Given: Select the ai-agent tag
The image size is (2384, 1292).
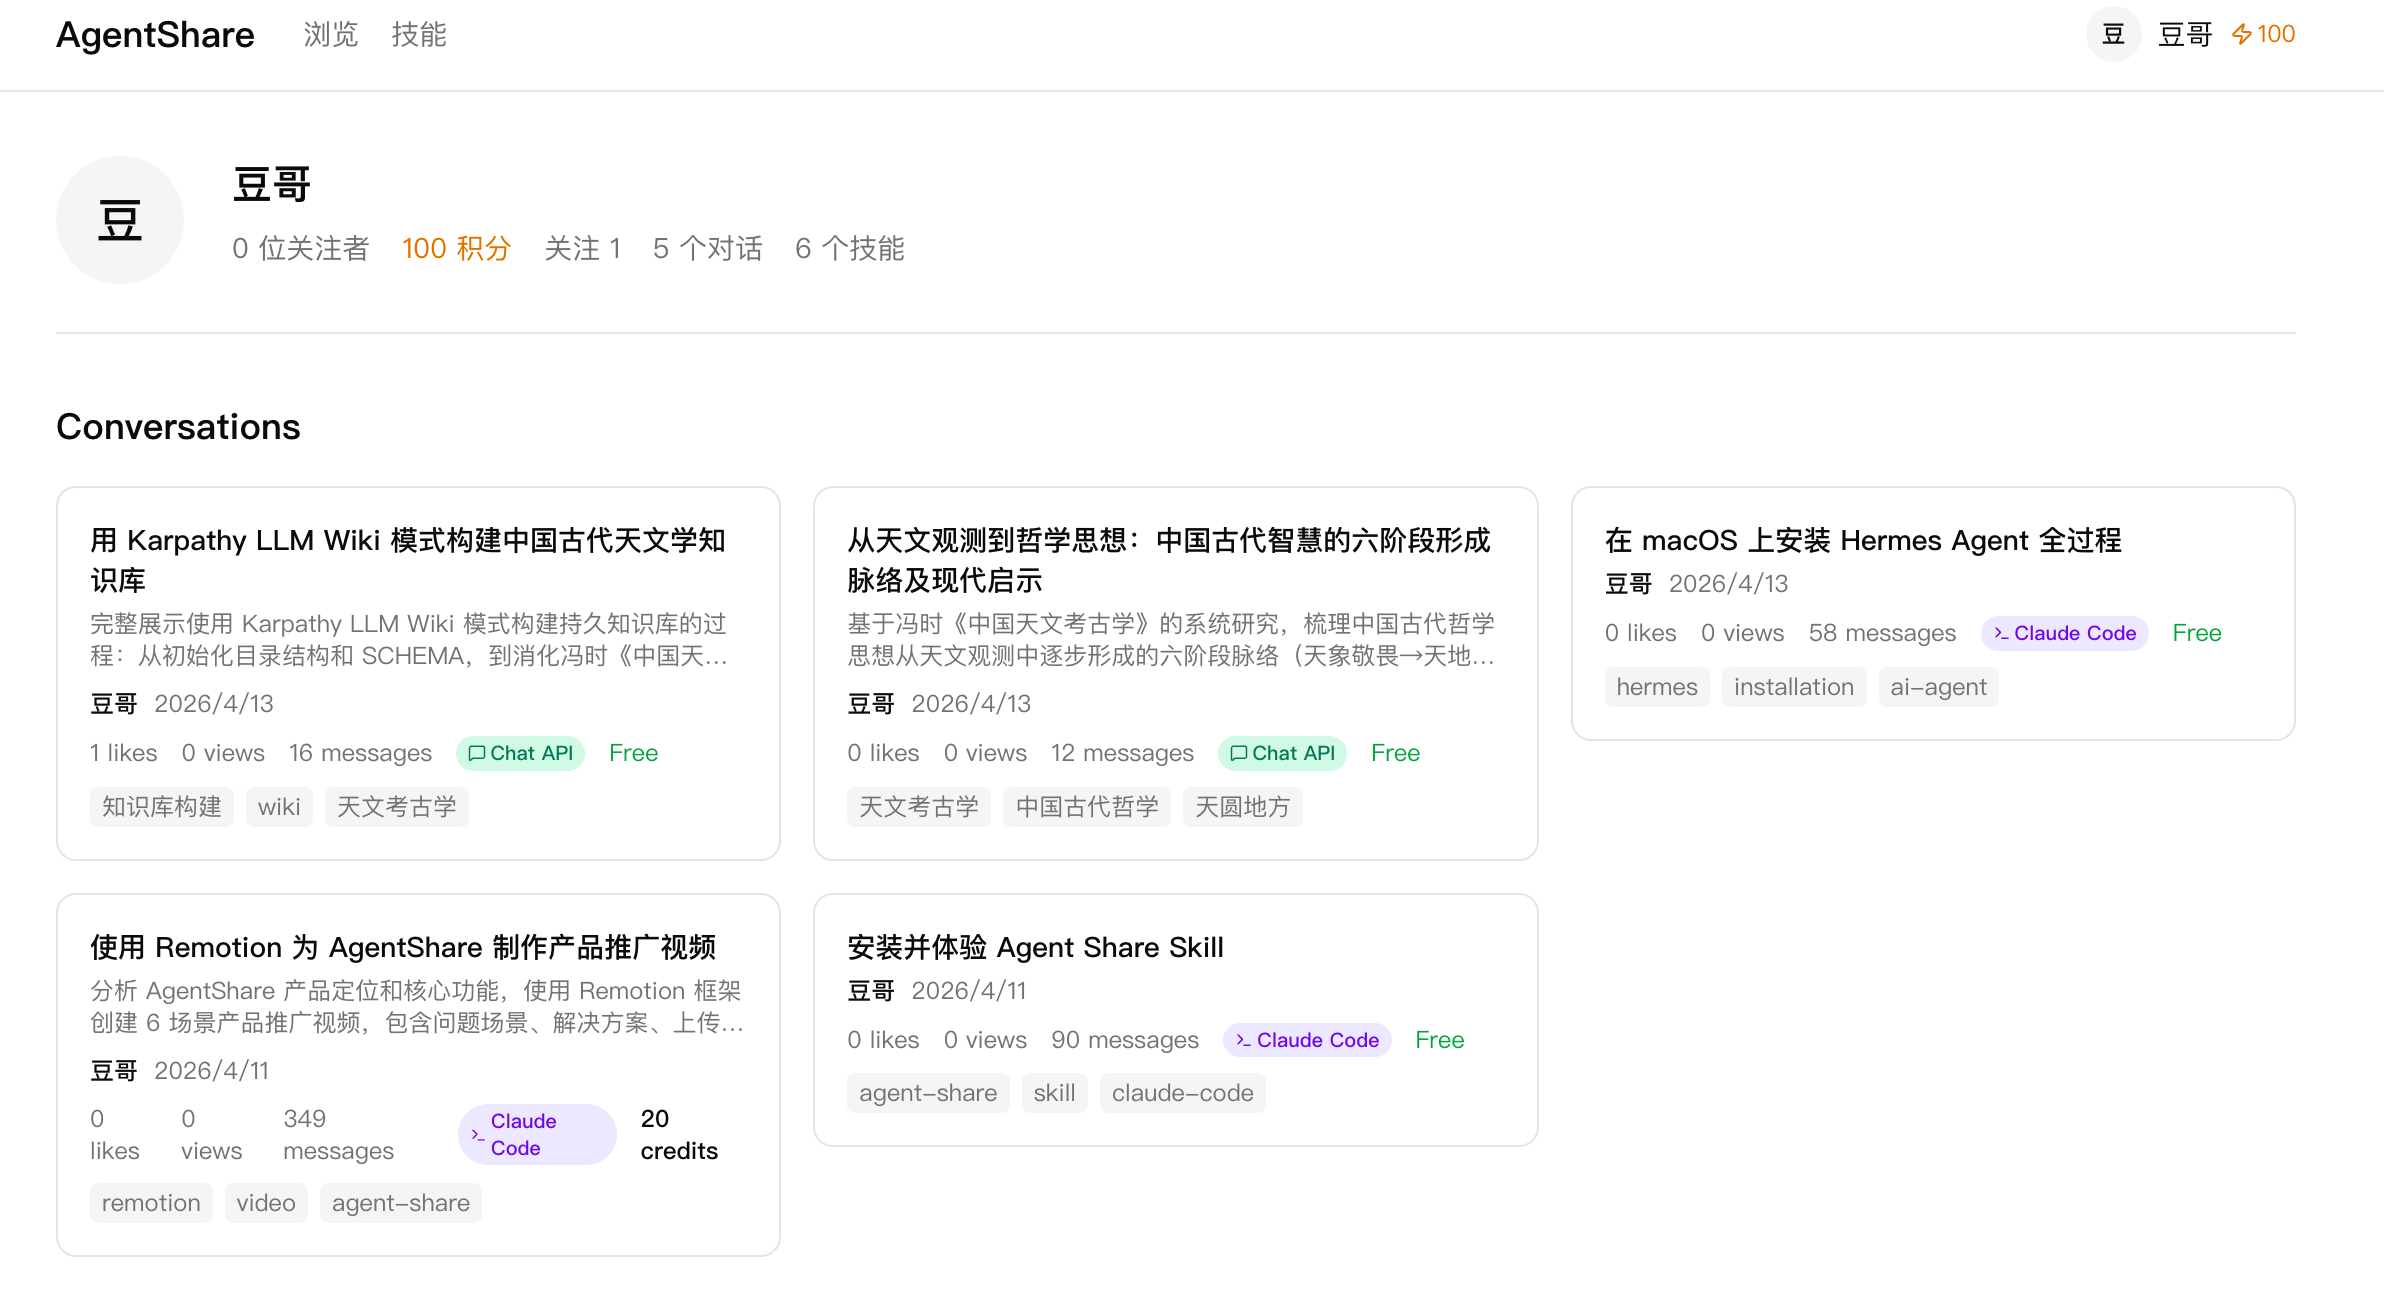Looking at the screenshot, I should [x=1938, y=687].
